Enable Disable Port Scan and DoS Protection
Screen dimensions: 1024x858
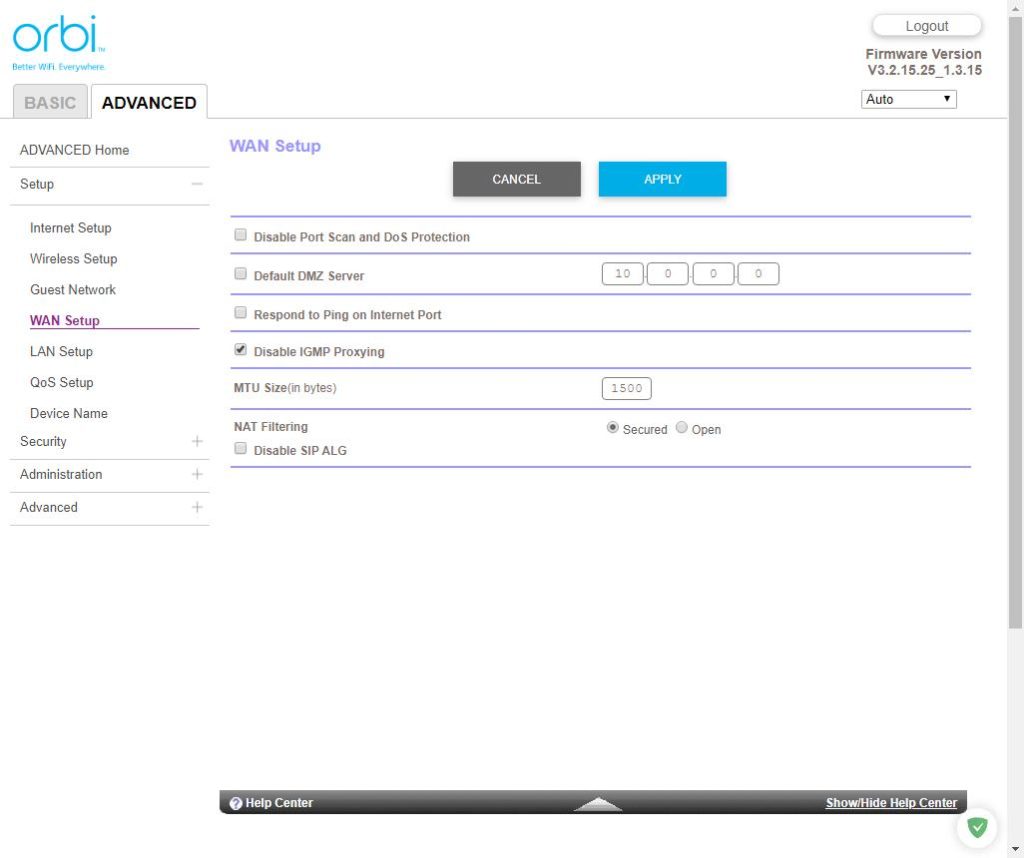(x=240, y=236)
